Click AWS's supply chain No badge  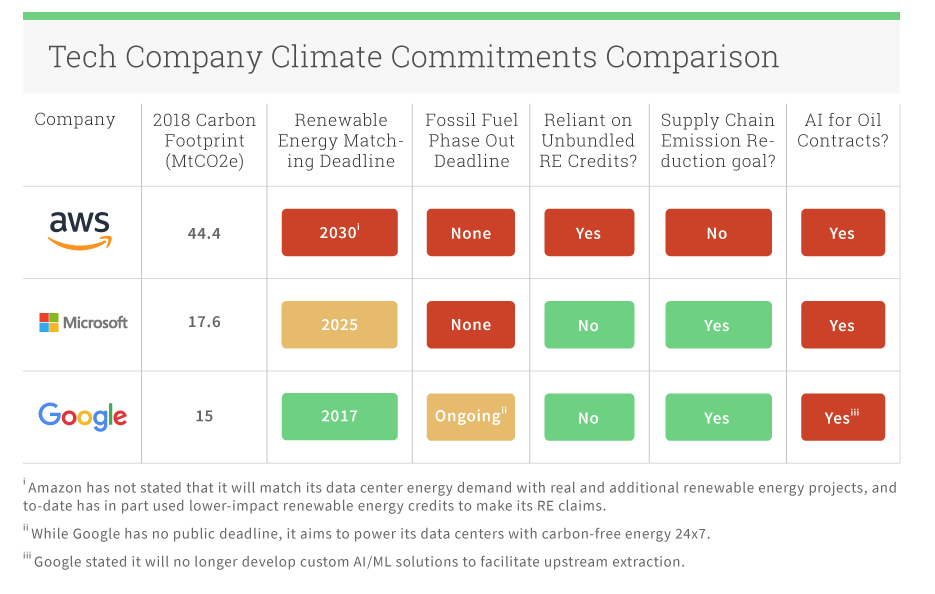point(717,233)
